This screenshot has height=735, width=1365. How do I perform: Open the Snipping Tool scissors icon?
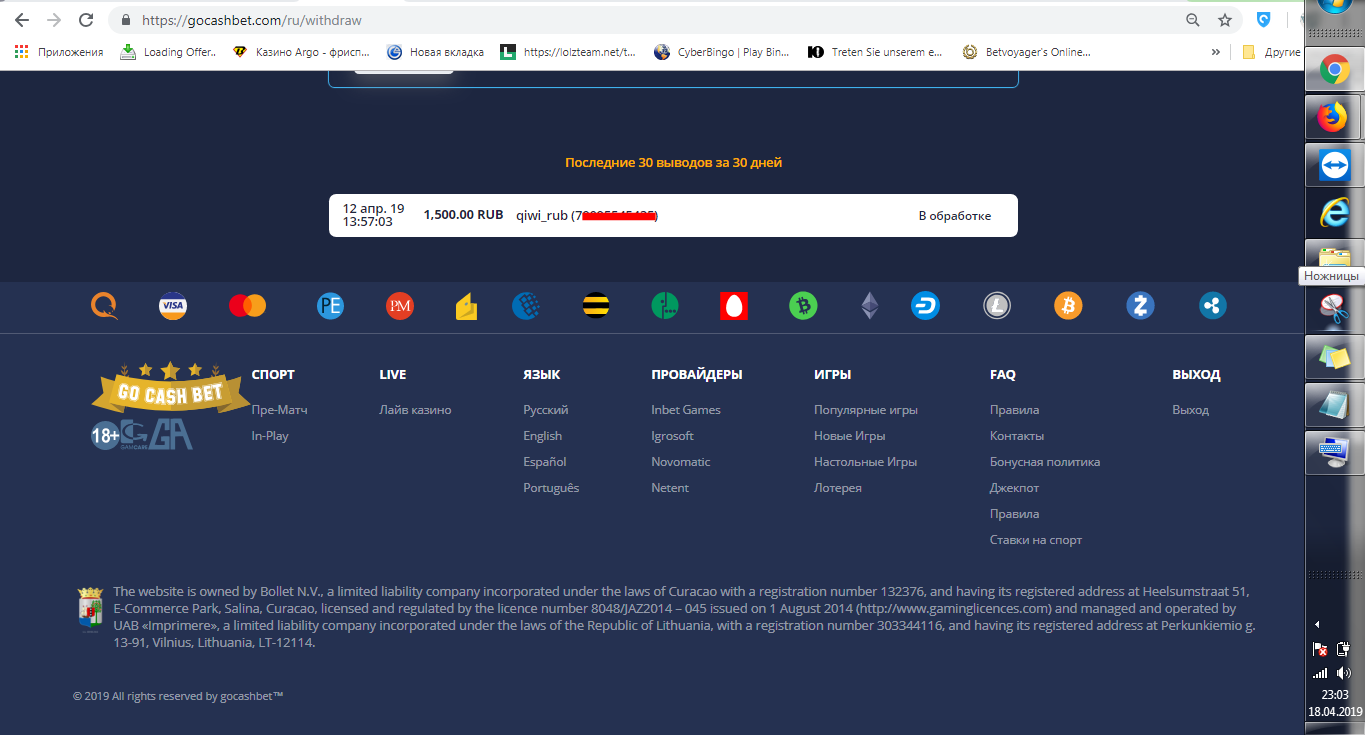[1334, 309]
